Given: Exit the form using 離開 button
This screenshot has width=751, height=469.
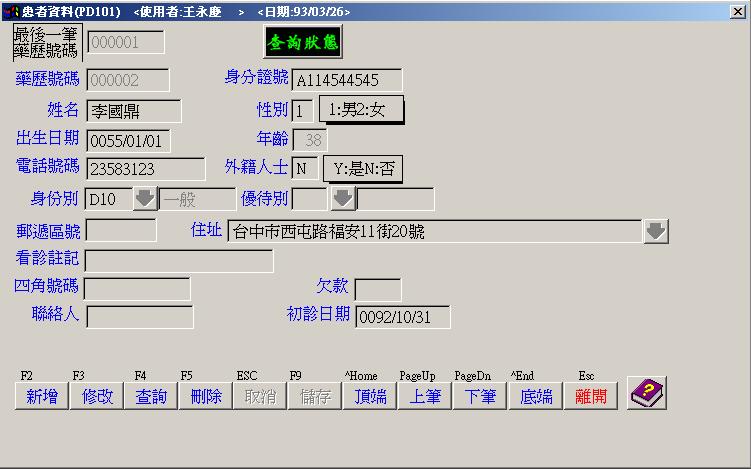Looking at the screenshot, I should pyautogui.click(x=591, y=396).
